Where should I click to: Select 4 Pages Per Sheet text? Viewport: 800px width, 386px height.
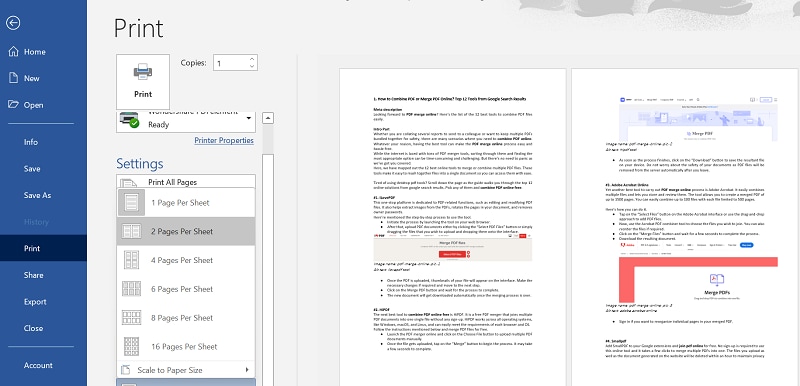182,260
